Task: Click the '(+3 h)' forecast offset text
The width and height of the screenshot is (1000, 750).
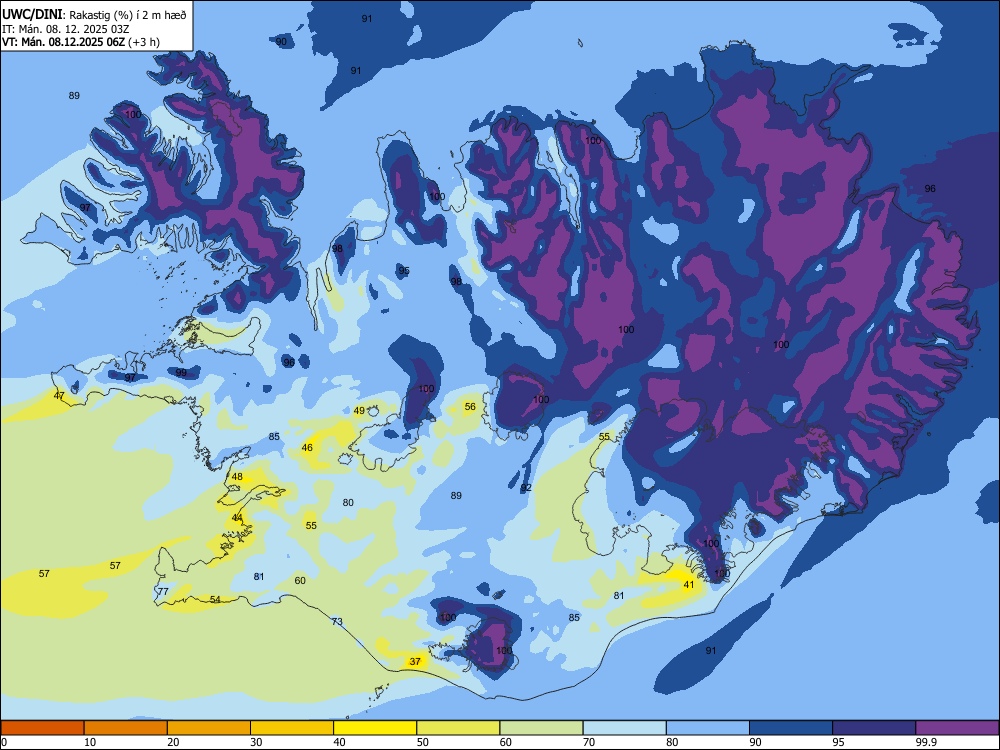Action: (x=144, y=42)
